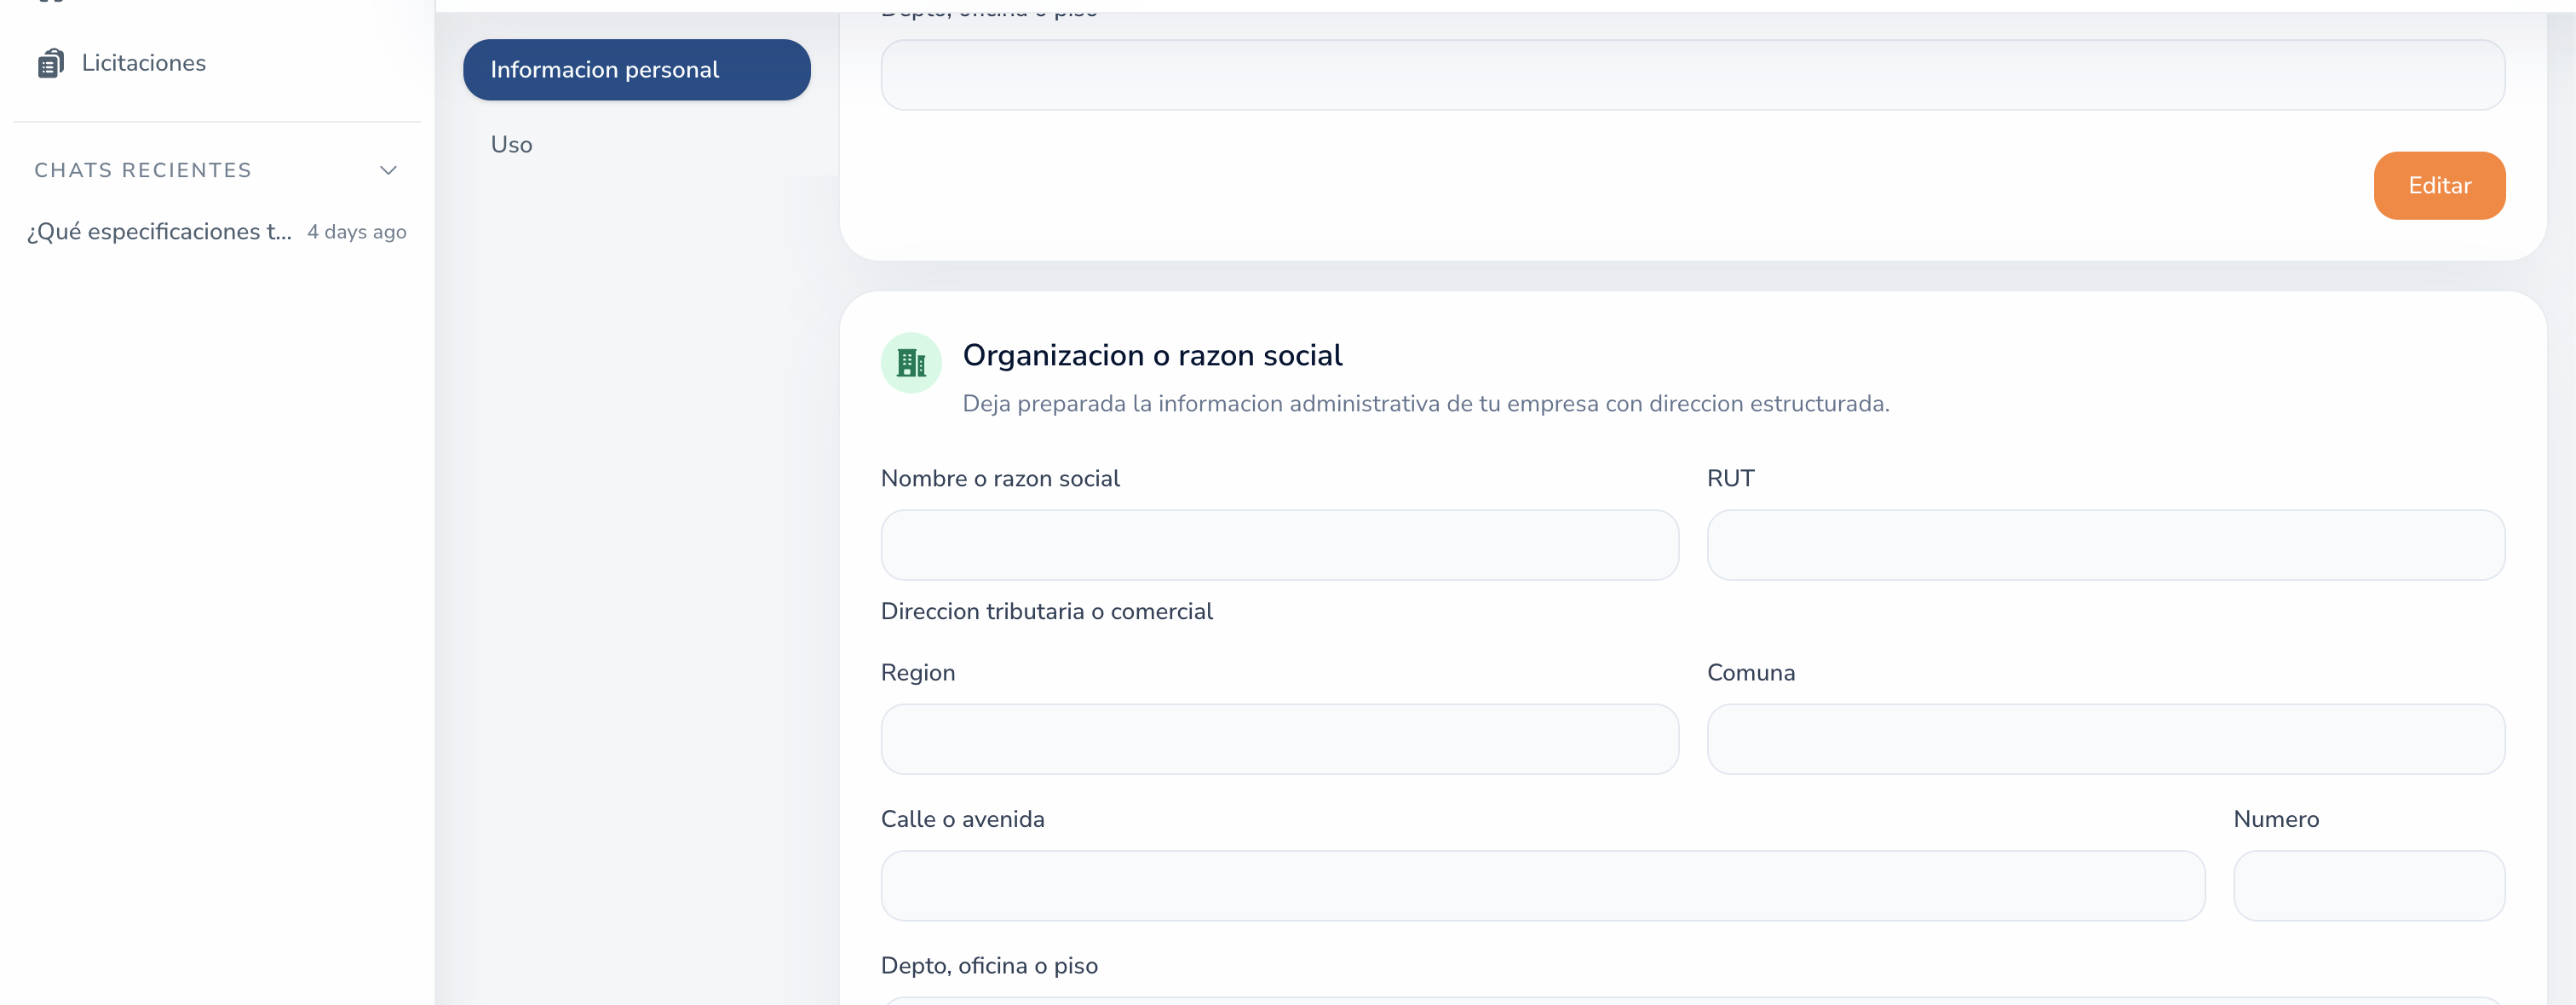The image size is (2576, 1005).
Task: Select the Licitaciones clipboard icon
Action: coord(52,62)
